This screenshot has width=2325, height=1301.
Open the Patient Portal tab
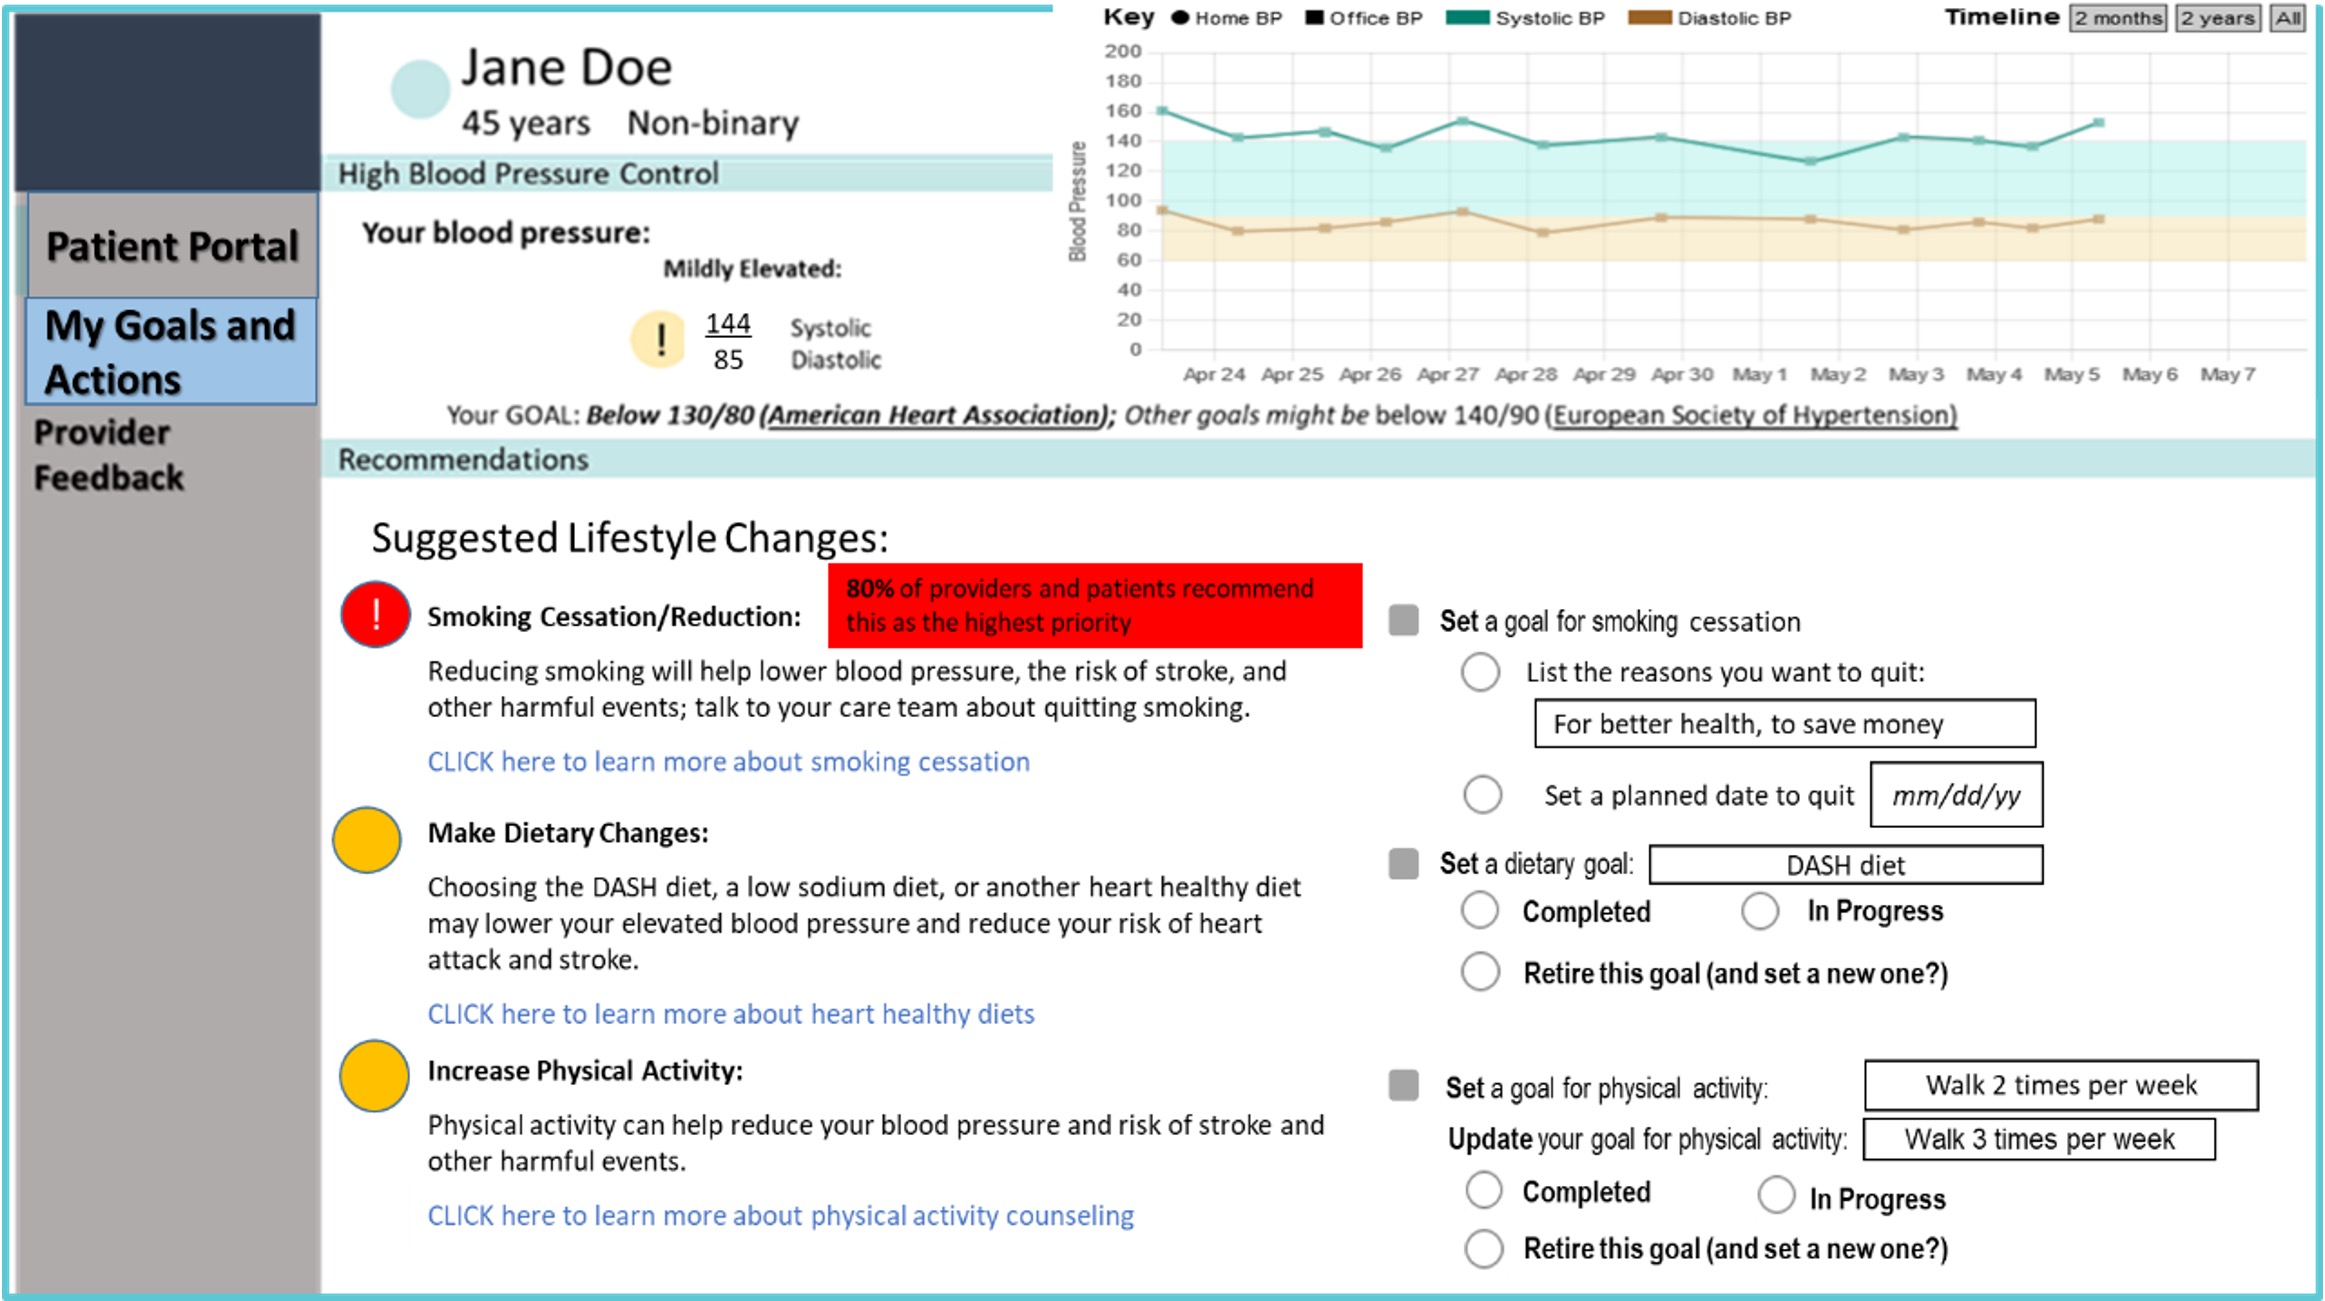pyautogui.click(x=172, y=245)
